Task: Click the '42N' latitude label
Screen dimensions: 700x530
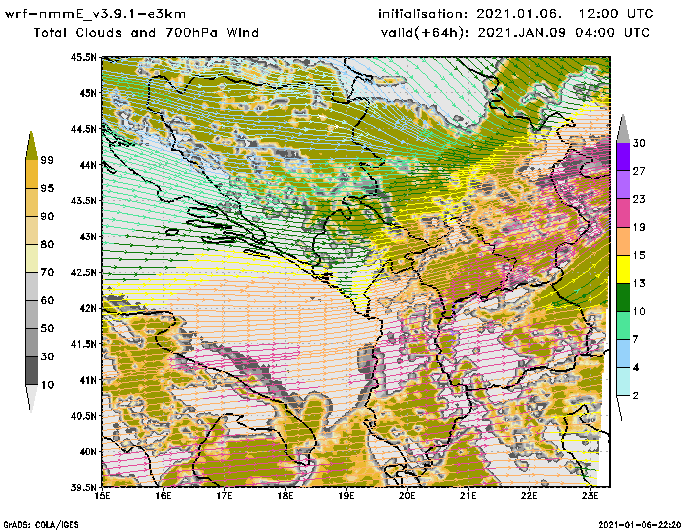Action: point(87,308)
